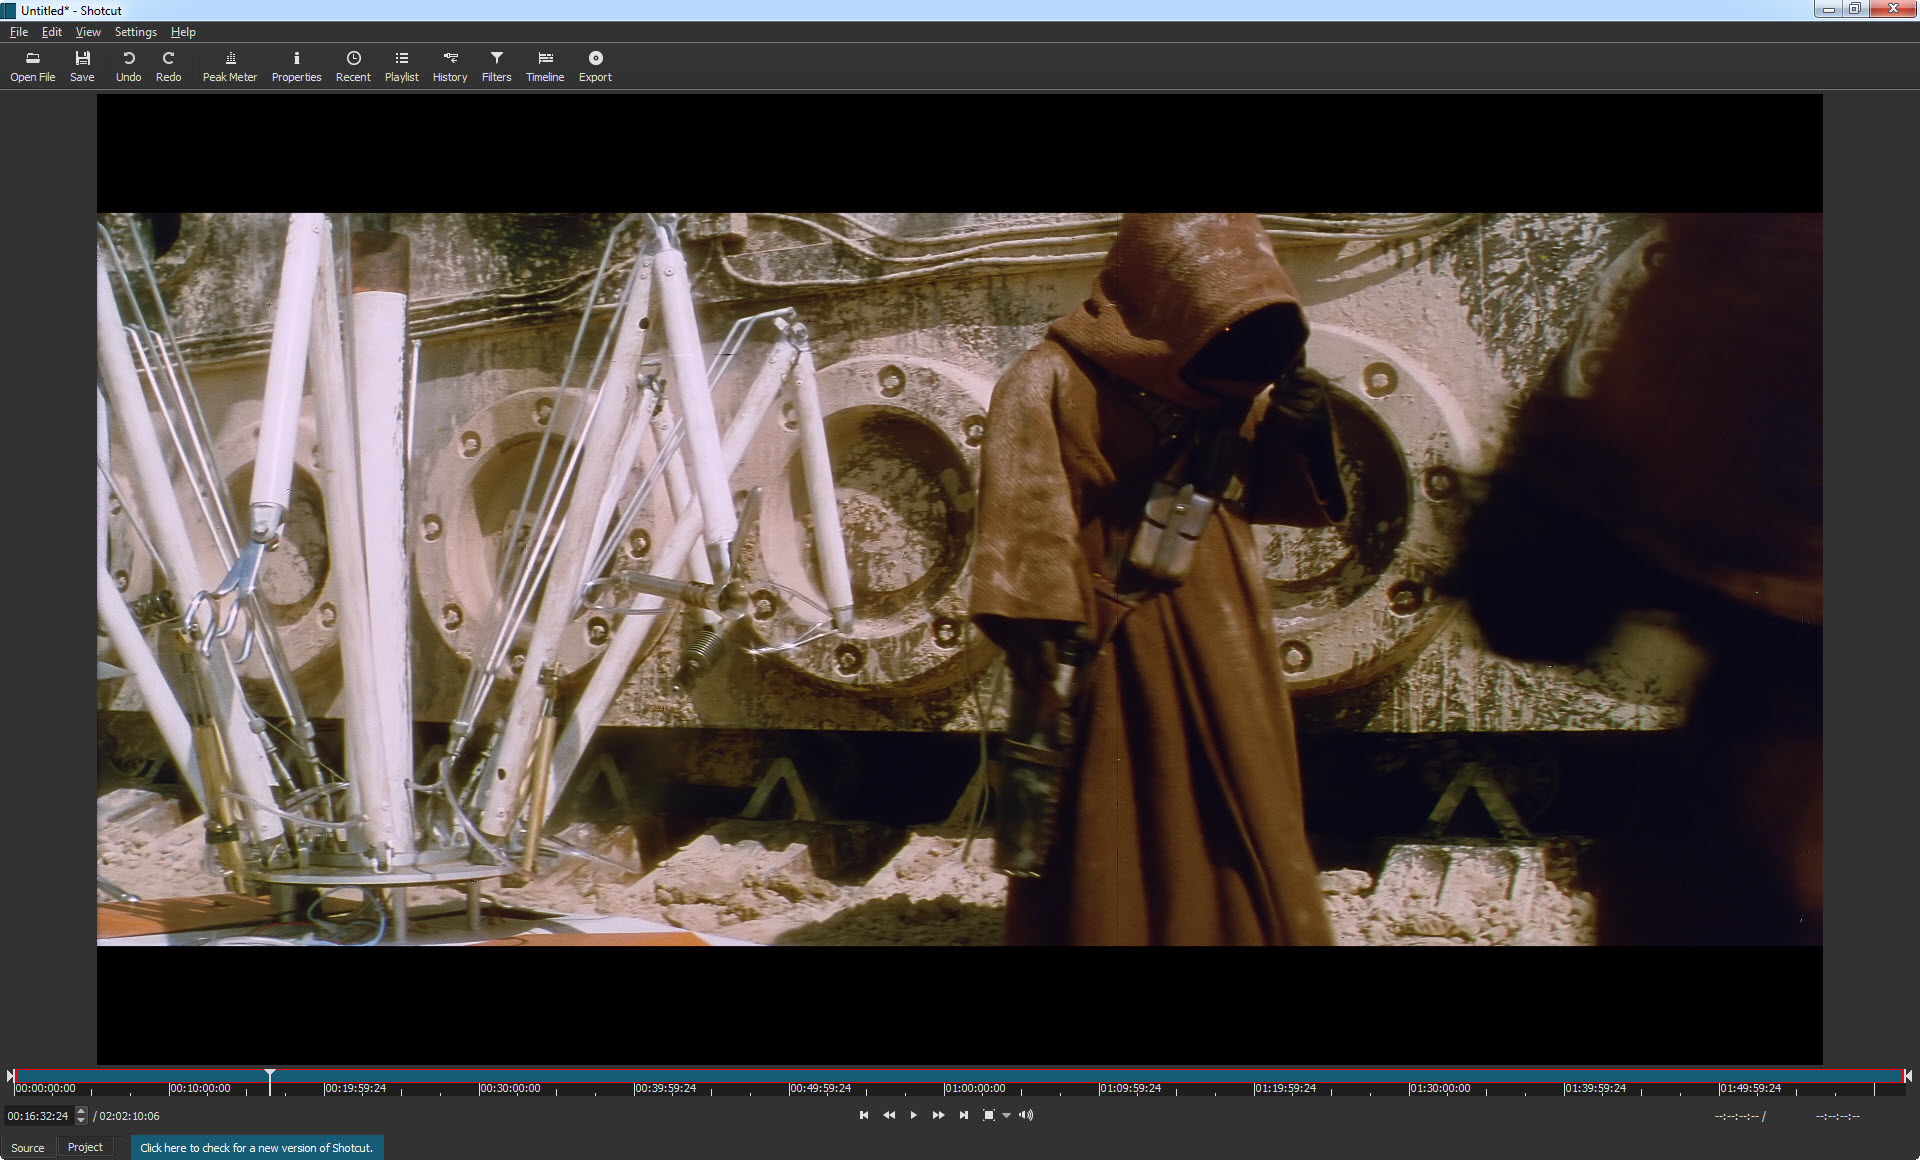Viewport: 1920px width, 1160px height.
Task: Click the check for new Shotcut version link
Action: pyautogui.click(x=256, y=1147)
